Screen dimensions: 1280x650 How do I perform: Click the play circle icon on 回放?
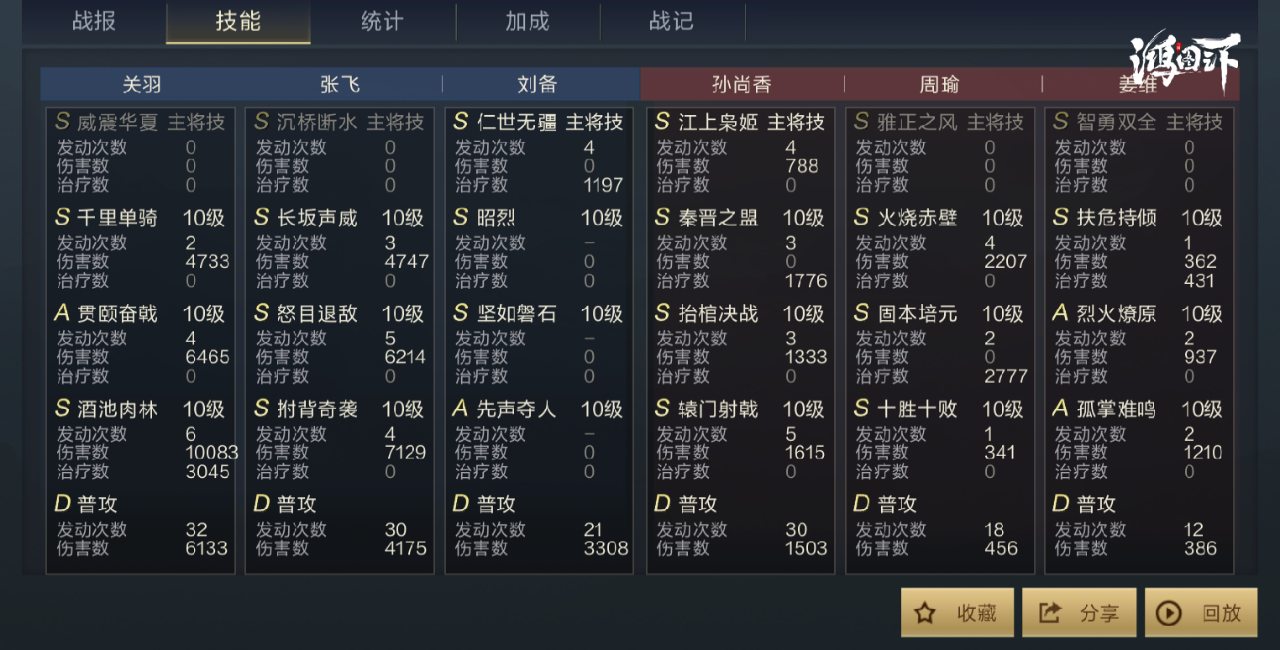1169,613
